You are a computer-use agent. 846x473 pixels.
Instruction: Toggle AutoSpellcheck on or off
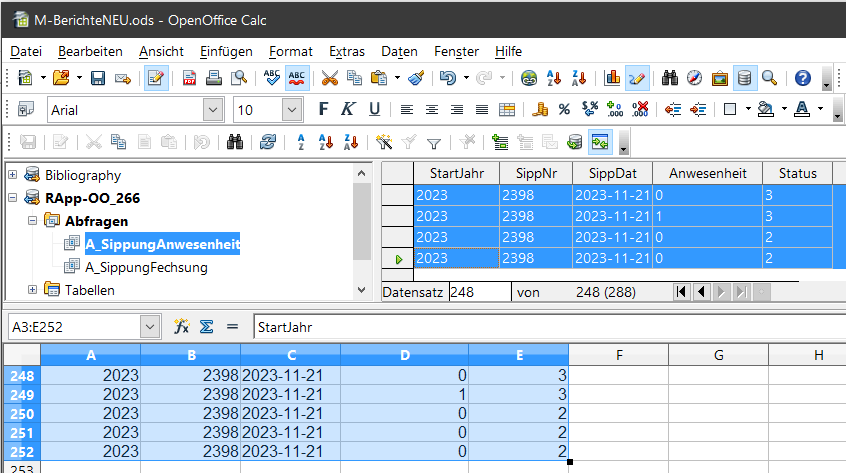(x=297, y=78)
